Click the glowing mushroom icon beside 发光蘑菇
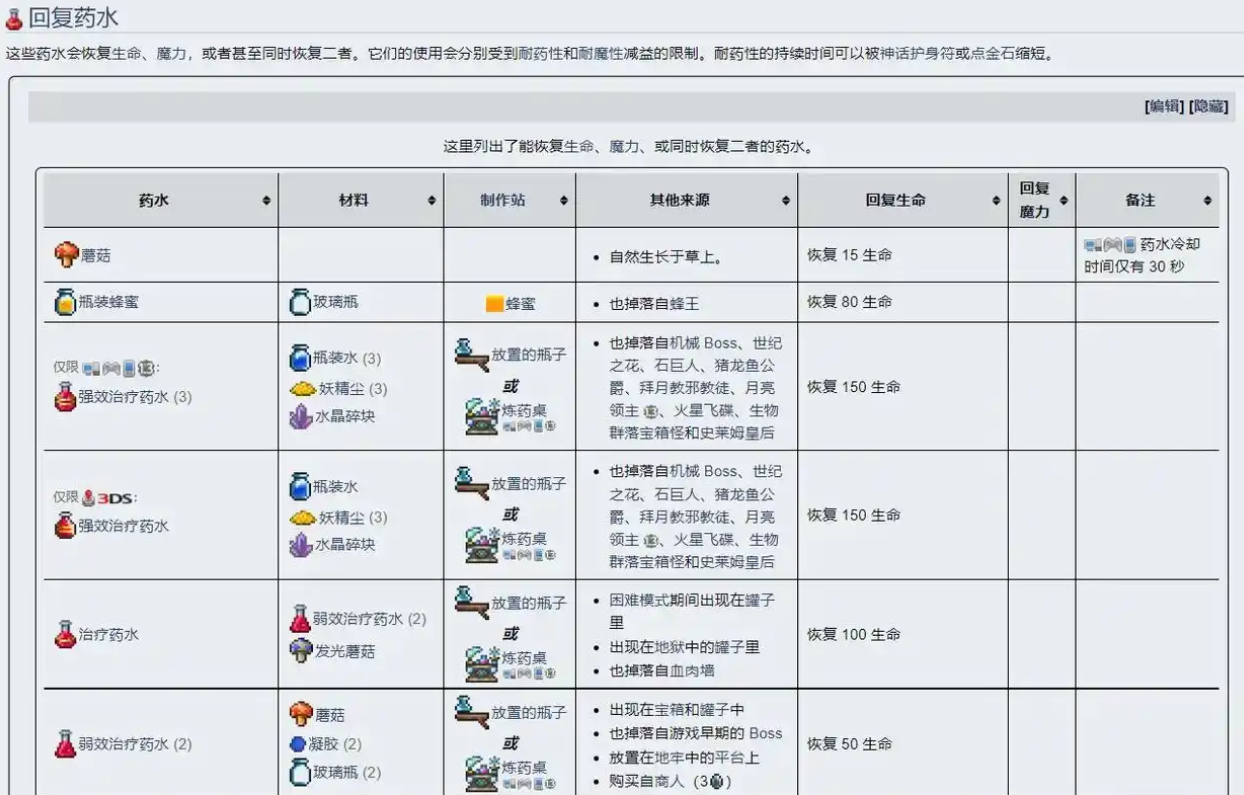Viewport: 1244px width, 795px height. [300, 651]
